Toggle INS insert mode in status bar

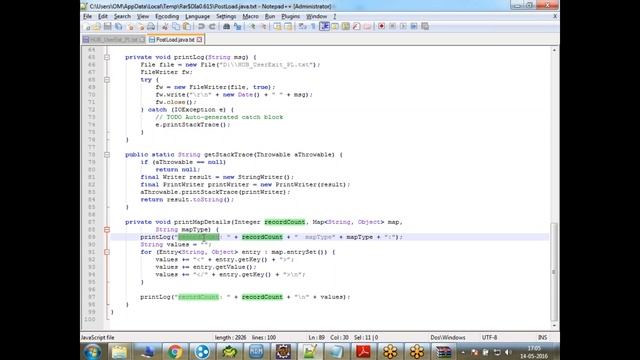[x=542, y=338]
